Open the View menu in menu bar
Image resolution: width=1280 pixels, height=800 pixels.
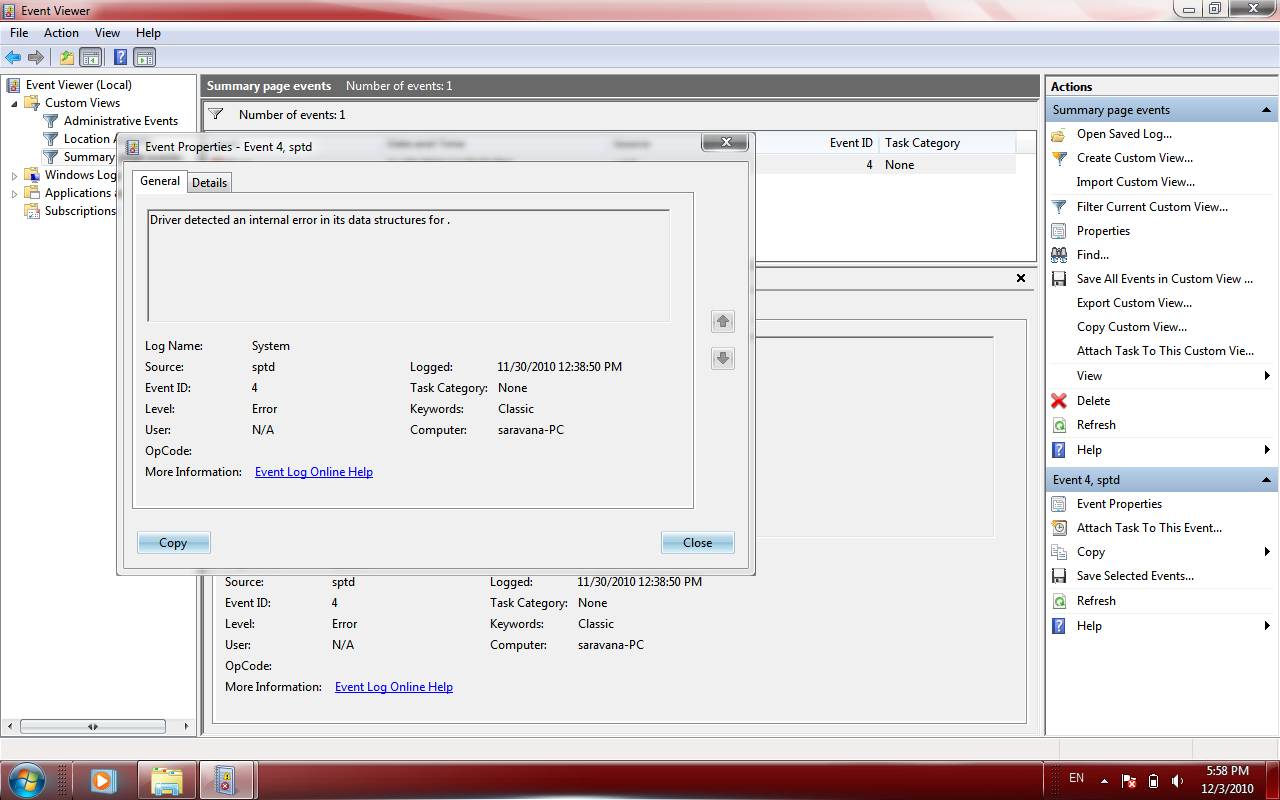[x=107, y=33]
